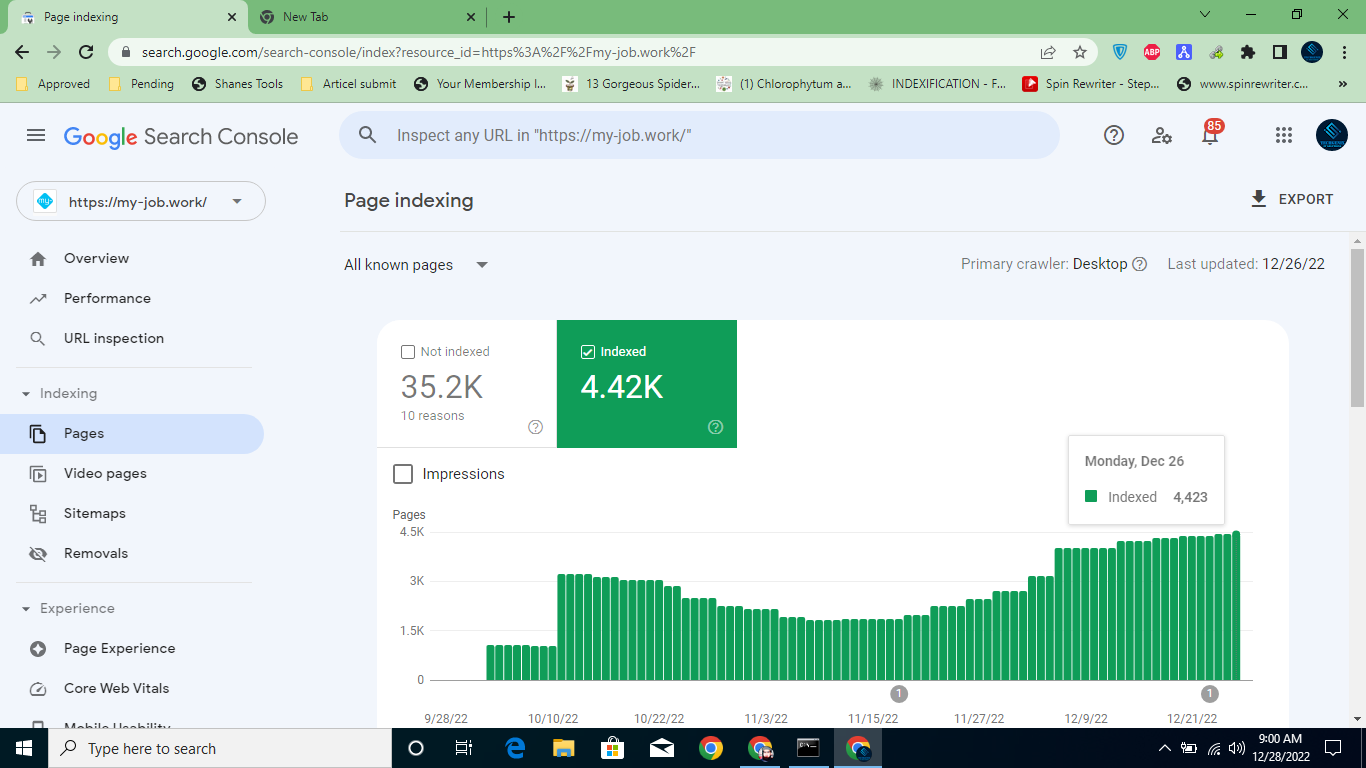Click help icon in Not indexed card

[535, 427]
